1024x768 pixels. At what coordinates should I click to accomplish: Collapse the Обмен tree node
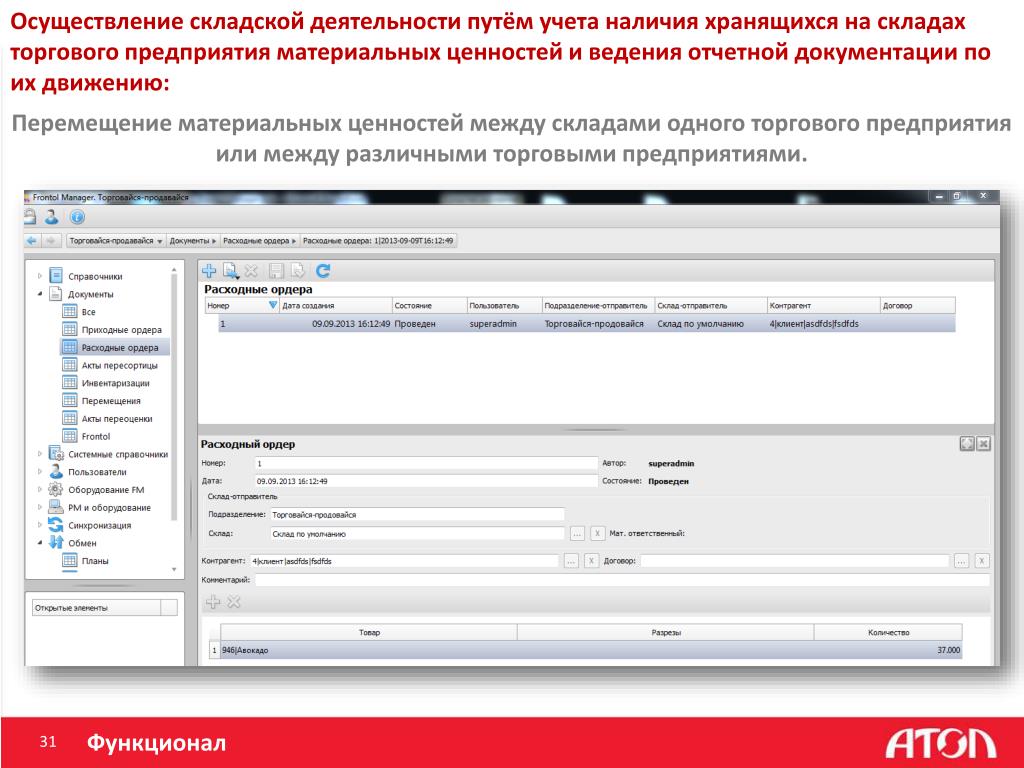[40, 543]
